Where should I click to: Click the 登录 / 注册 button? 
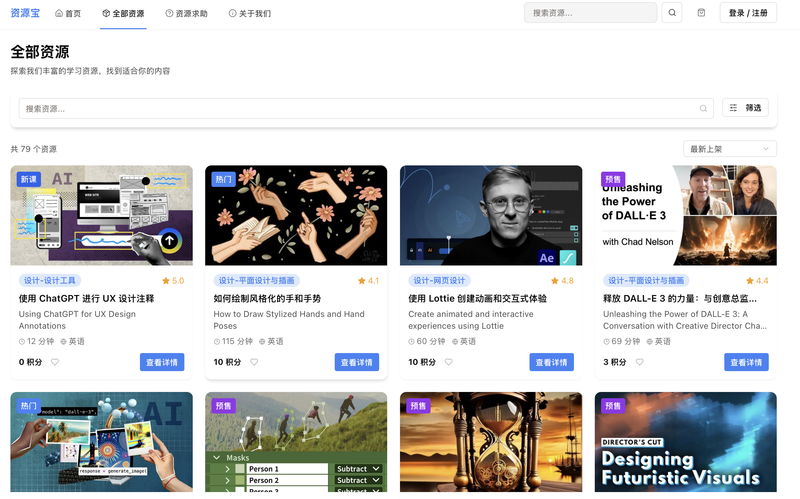coord(748,13)
